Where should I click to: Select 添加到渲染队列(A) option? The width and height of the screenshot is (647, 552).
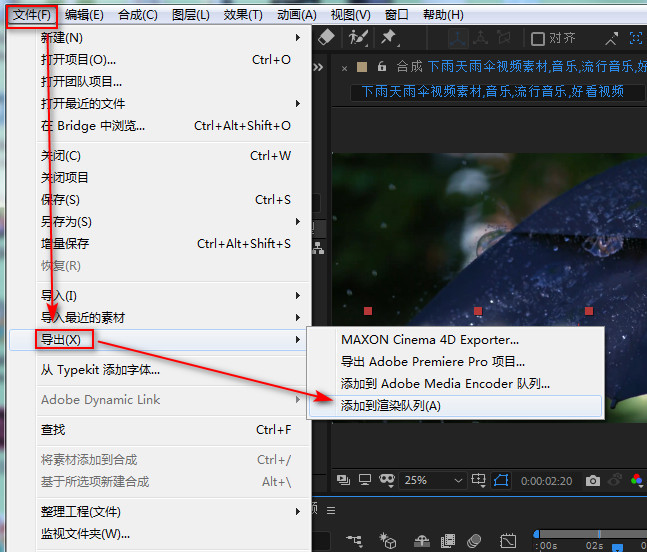pos(456,406)
